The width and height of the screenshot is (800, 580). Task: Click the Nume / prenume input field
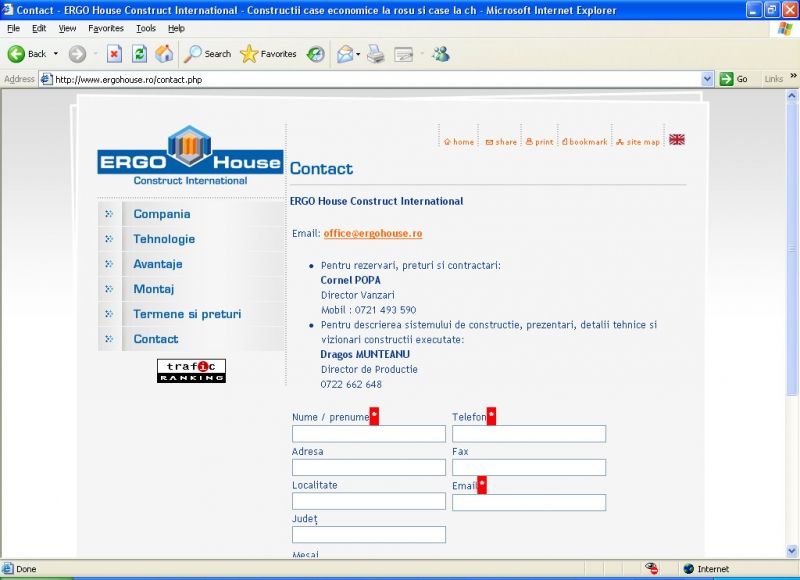[x=368, y=434]
